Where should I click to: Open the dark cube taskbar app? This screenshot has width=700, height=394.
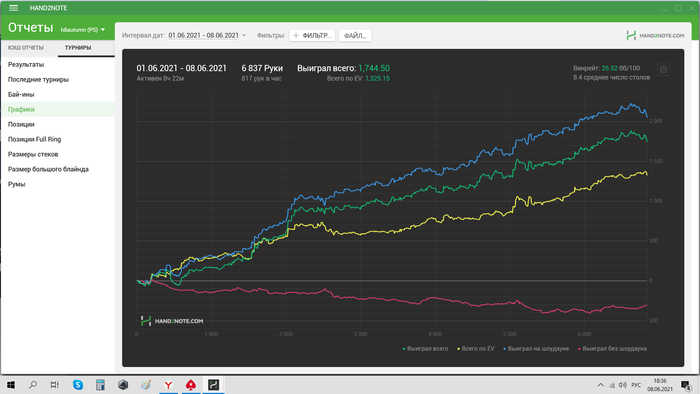(123, 385)
